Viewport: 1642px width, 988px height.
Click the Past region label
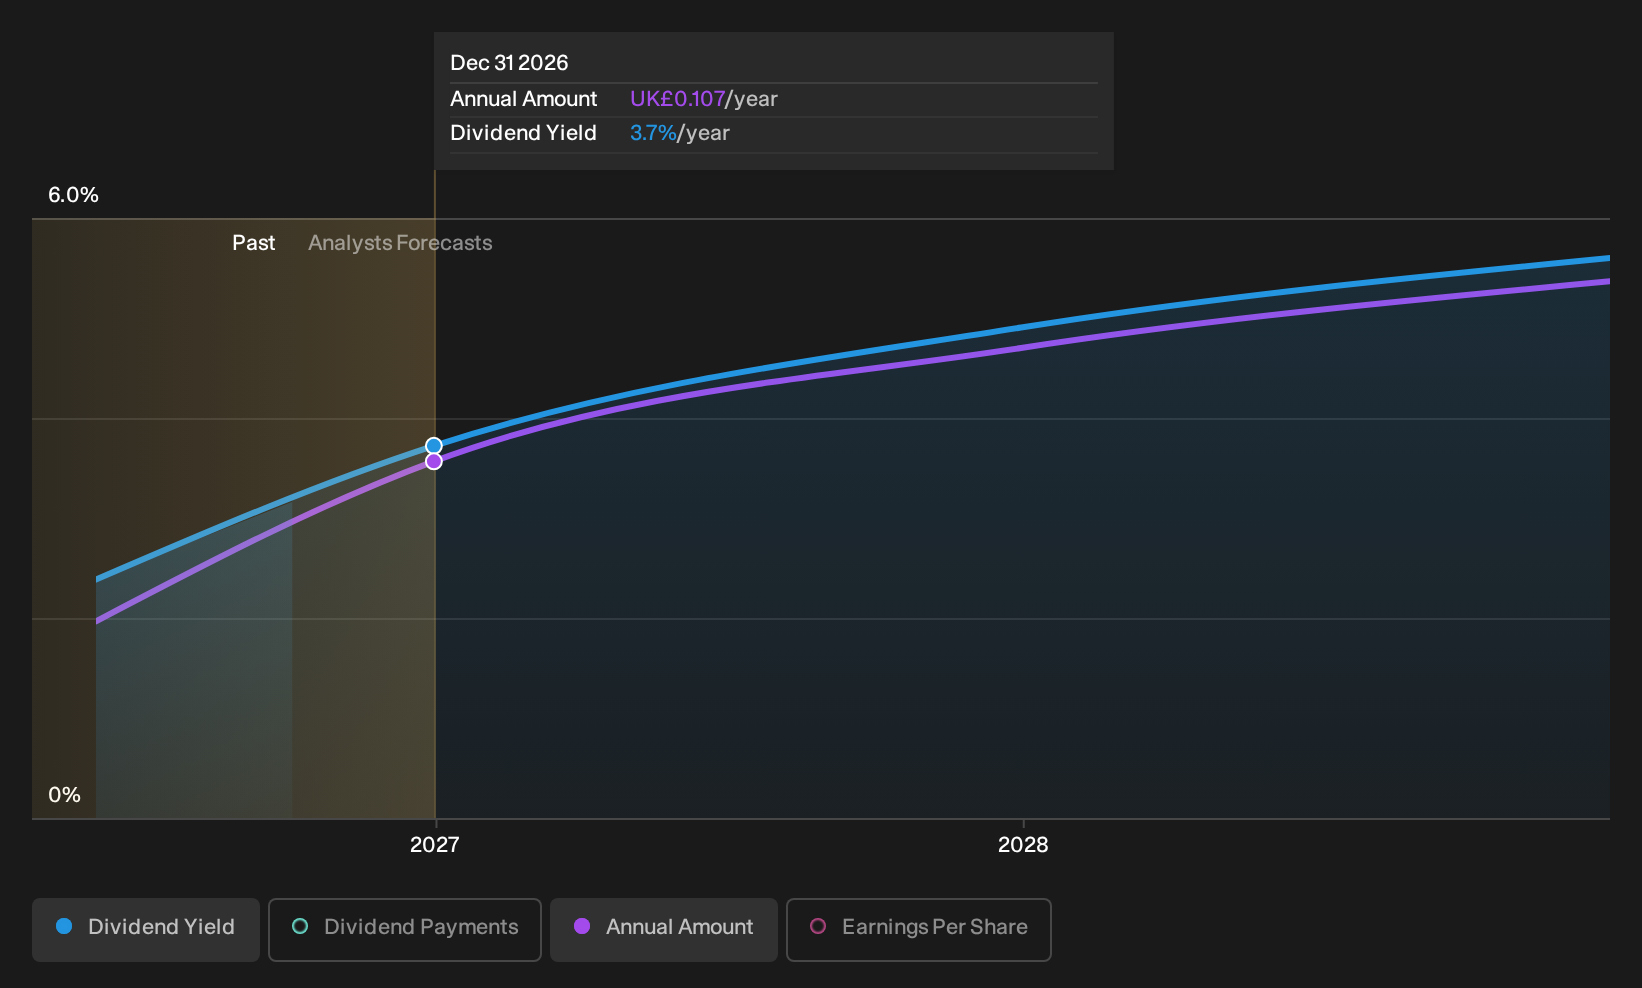pos(254,243)
